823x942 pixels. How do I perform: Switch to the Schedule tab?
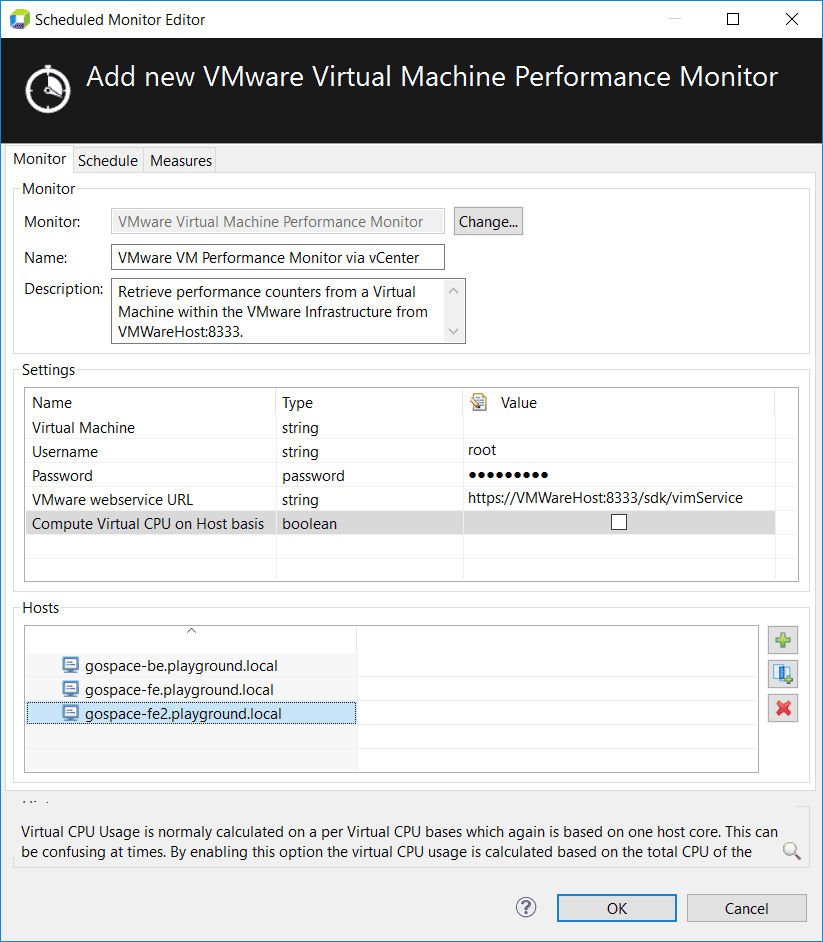tap(108, 160)
